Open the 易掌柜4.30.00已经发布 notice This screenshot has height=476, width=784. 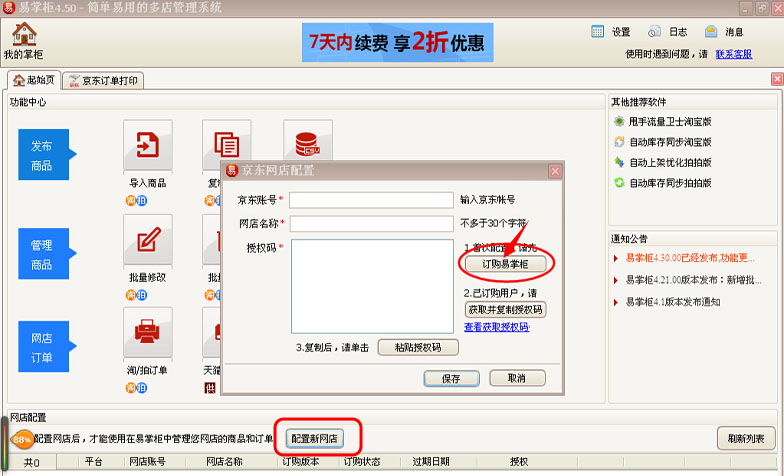click(x=690, y=258)
